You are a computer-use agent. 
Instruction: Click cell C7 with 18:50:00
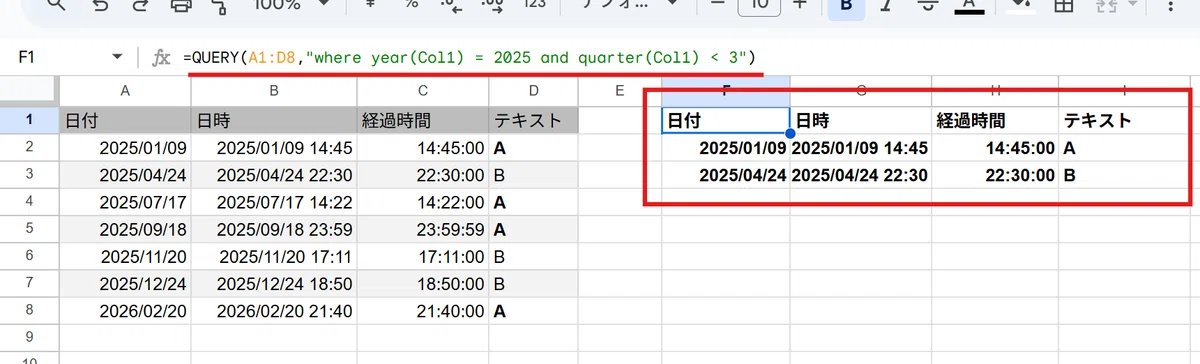[422, 284]
